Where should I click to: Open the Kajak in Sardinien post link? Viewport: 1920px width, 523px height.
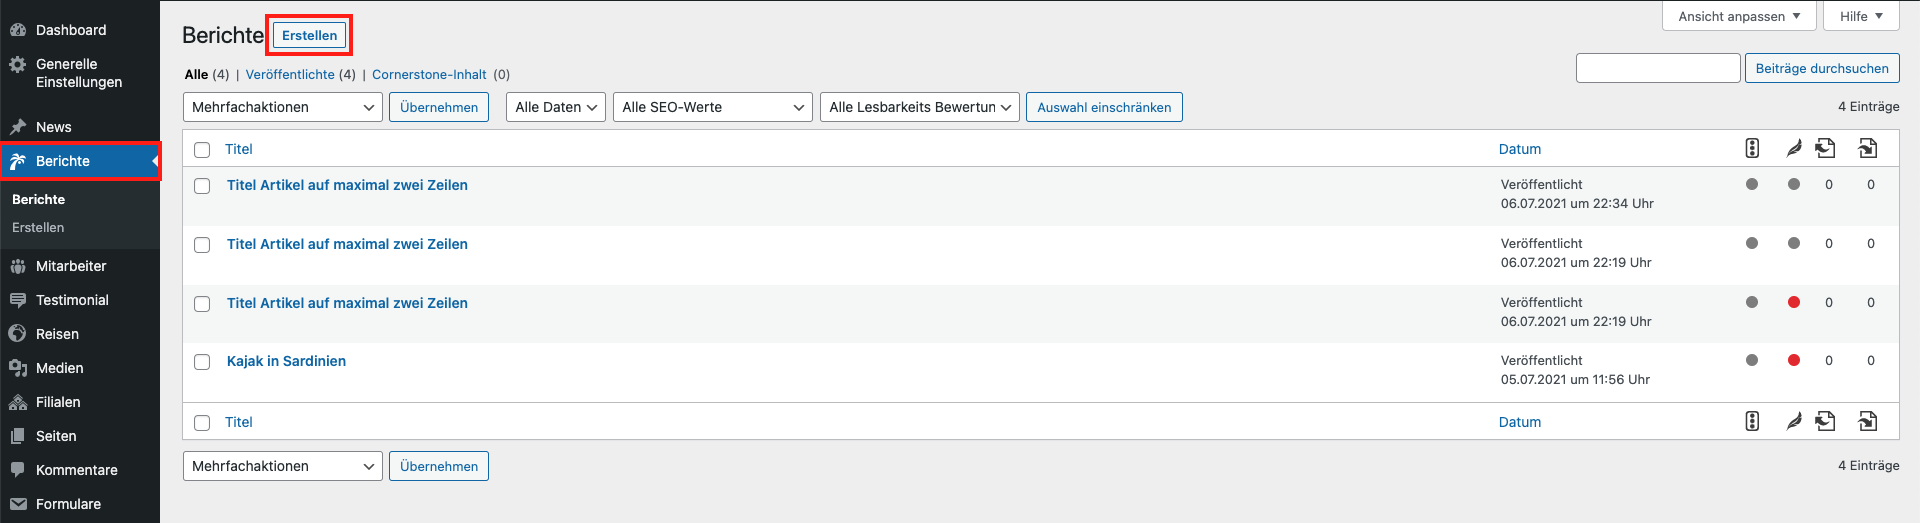pos(286,361)
